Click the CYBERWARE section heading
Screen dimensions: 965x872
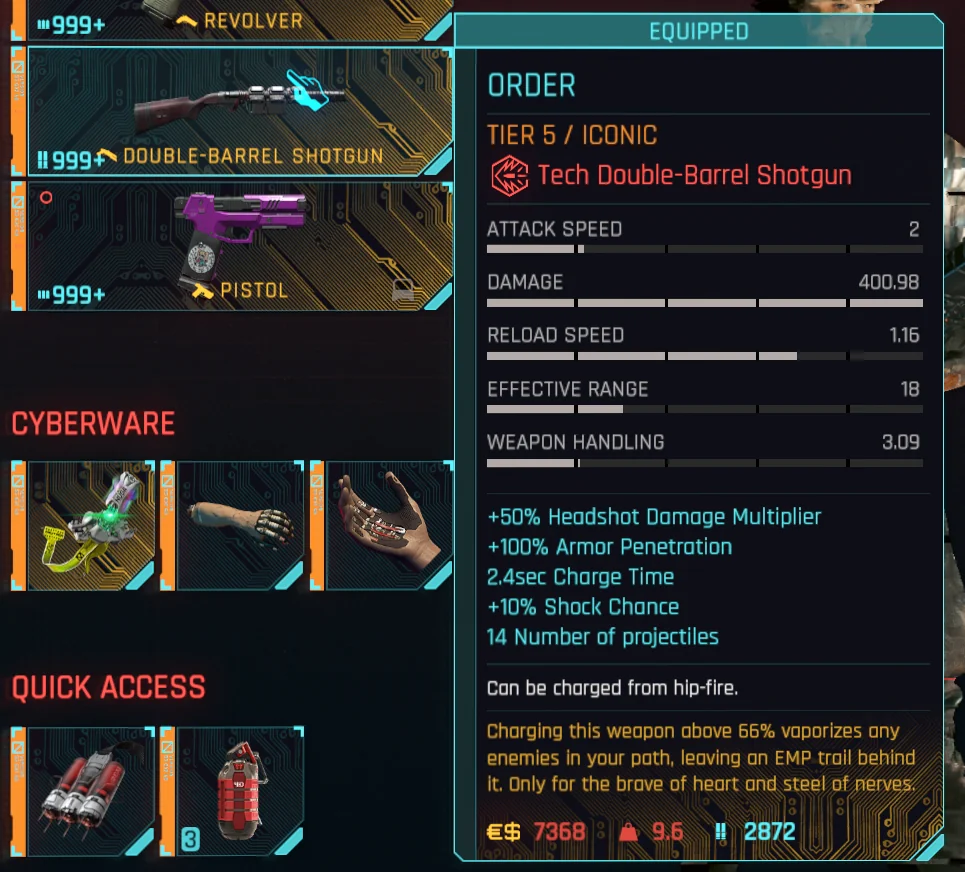(93, 423)
